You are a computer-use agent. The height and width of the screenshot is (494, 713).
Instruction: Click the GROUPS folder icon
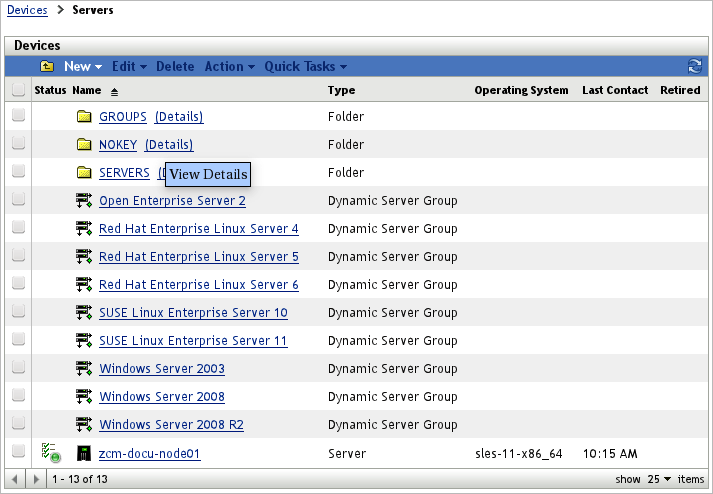pos(84,117)
